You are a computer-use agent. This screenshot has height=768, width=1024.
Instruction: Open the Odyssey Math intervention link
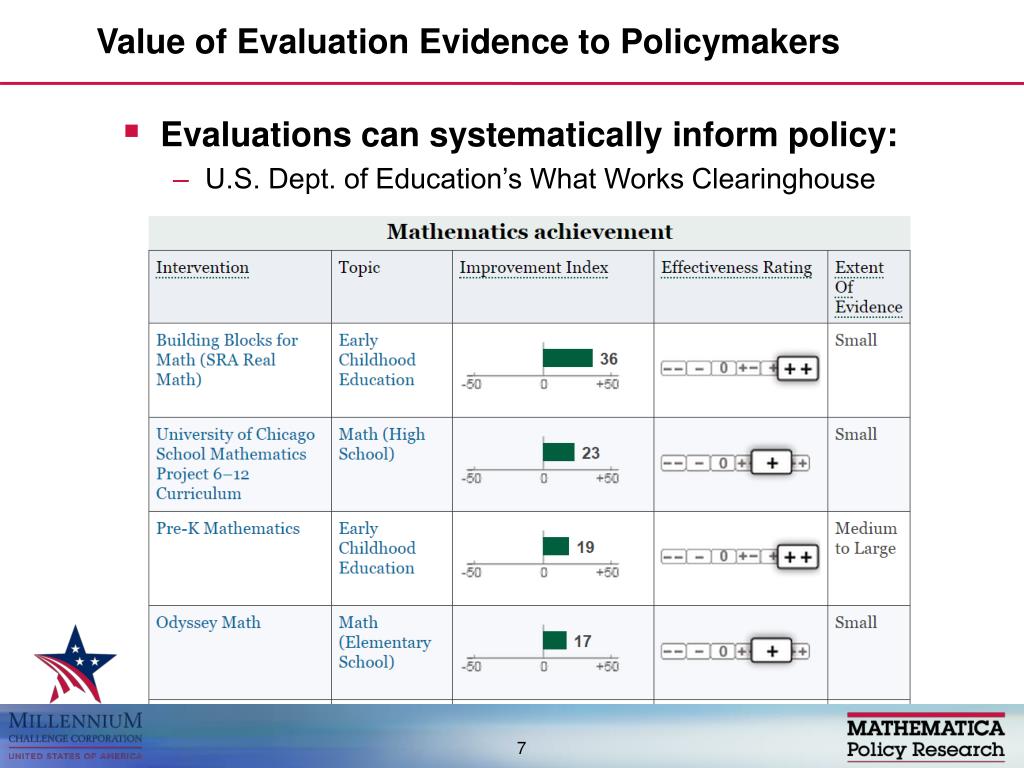tap(208, 622)
